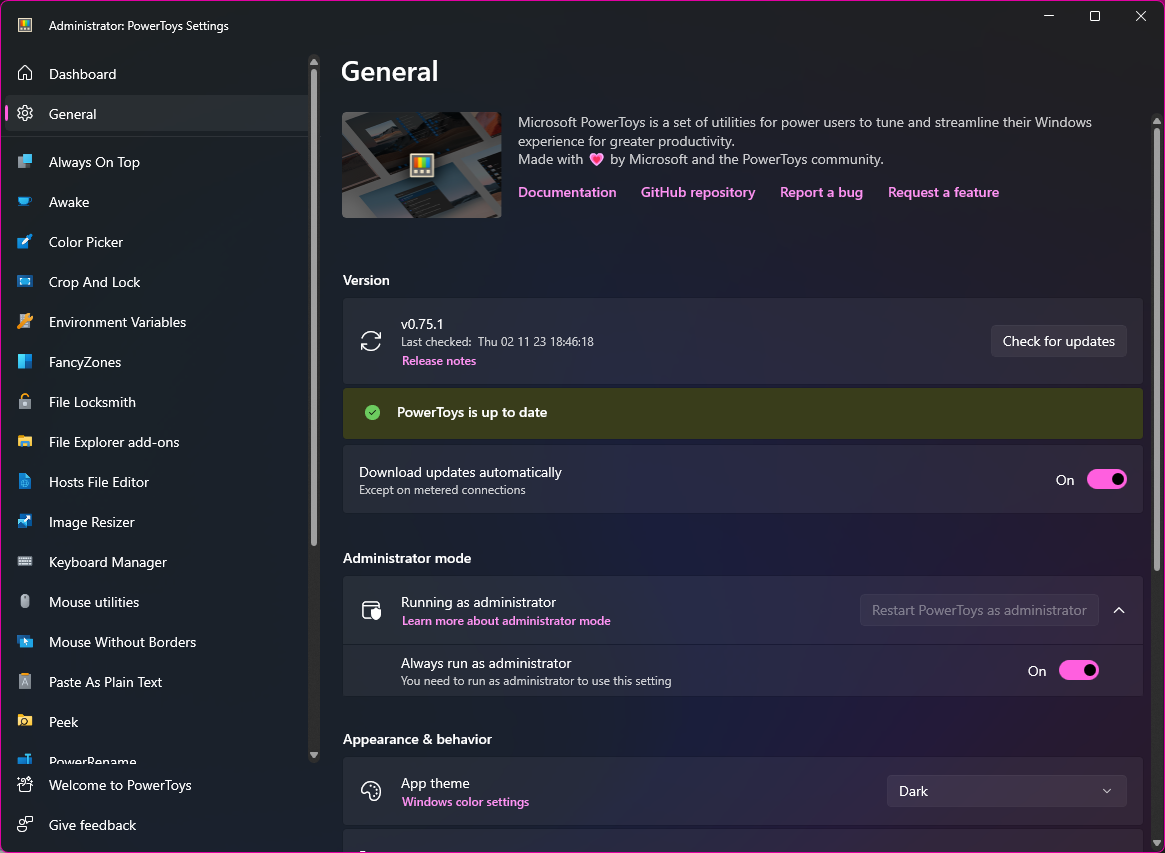Open the App theme dropdown
Image resolution: width=1165 pixels, height=853 pixels.
click(x=1005, y=790)
